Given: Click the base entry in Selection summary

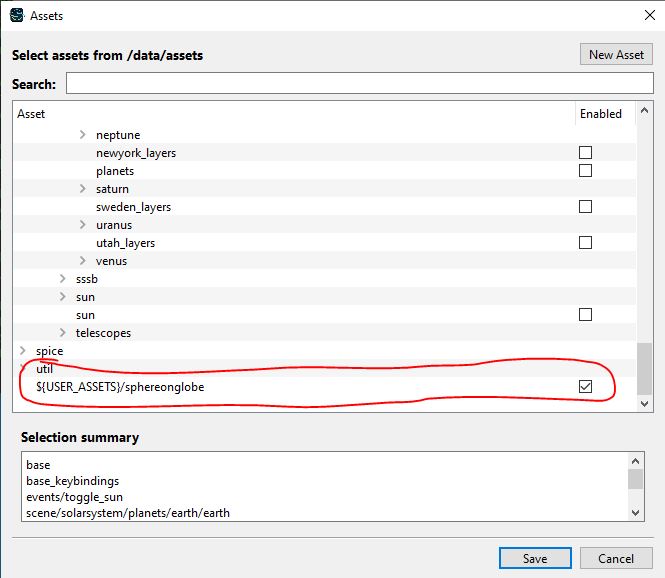Looking at the screenshot, I should click(x=38, y=465).
